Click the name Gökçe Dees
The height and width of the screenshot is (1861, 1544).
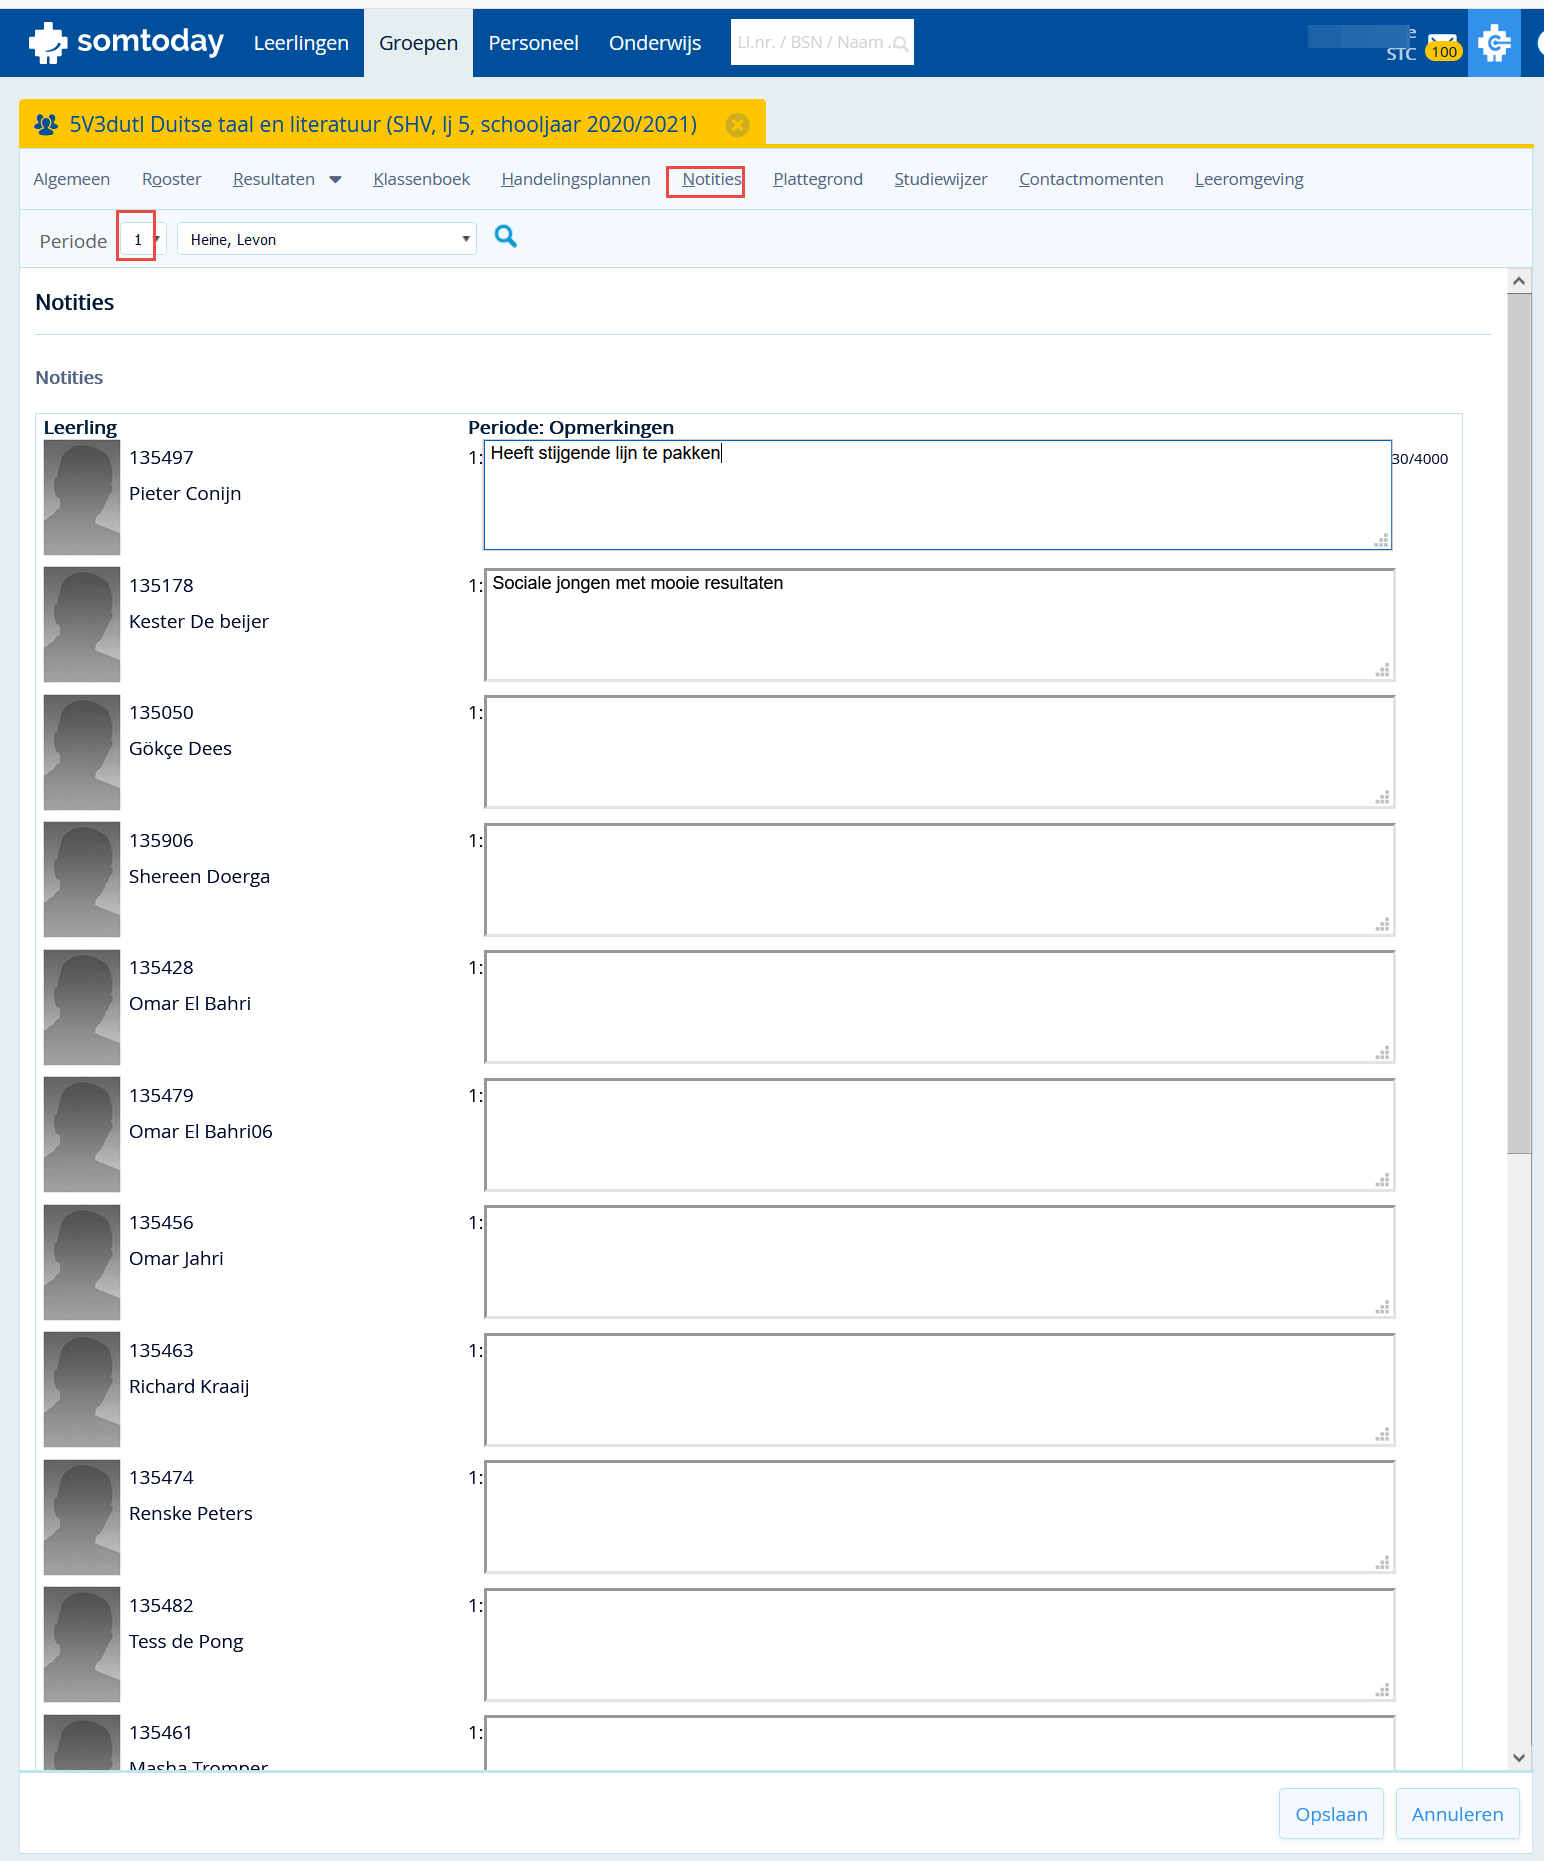point(180,749)
